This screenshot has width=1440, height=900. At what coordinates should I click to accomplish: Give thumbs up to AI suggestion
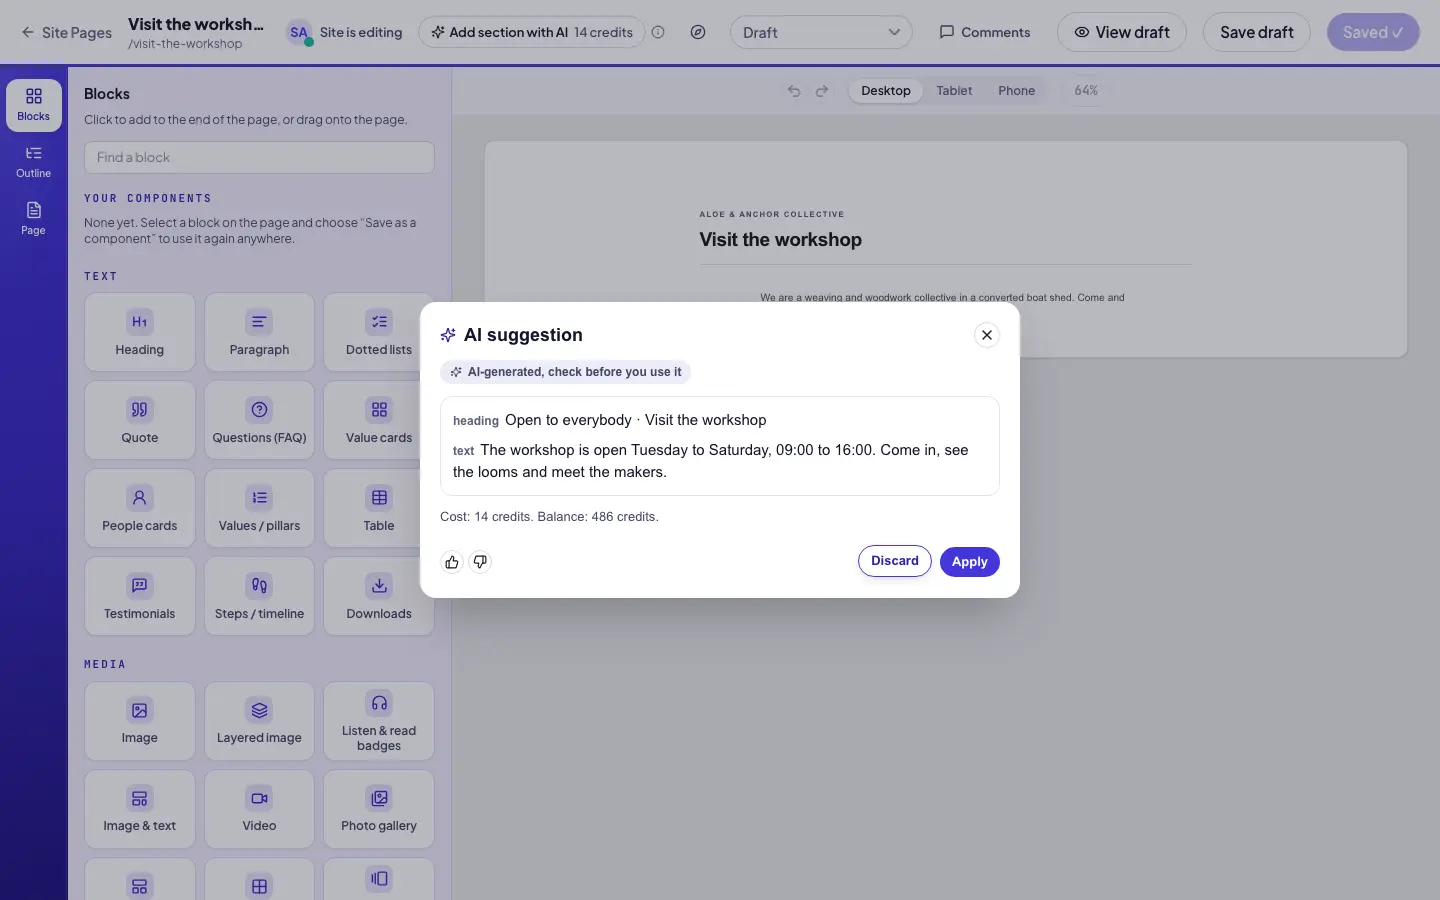click(x=452, y=562)
